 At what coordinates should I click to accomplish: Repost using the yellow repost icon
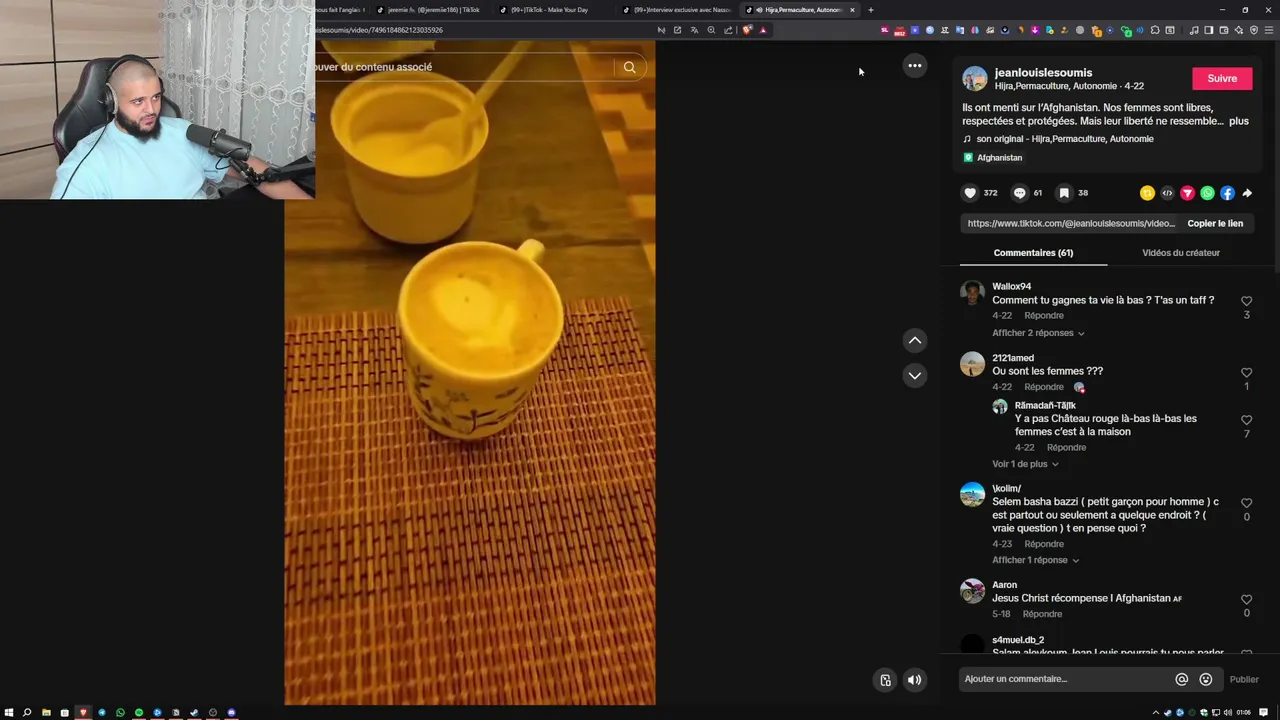1147,193
